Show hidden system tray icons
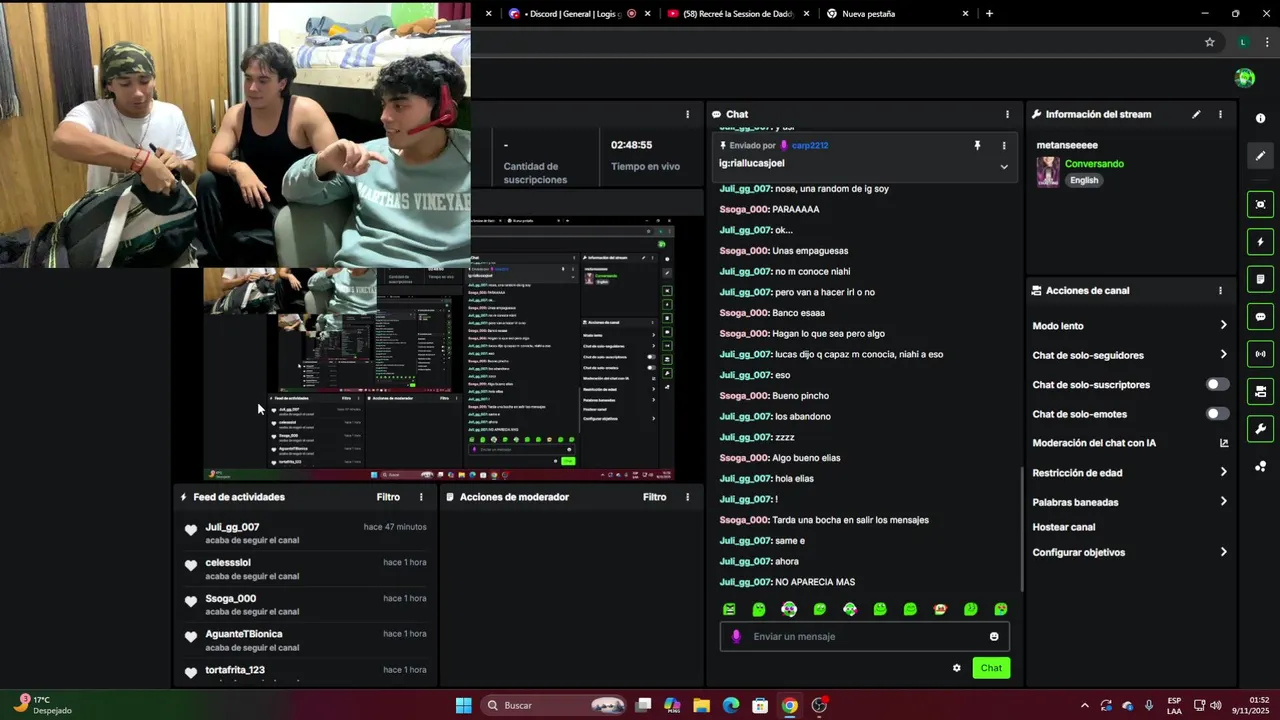Screen dimensions: 1280x720 tap(1084, 705)
